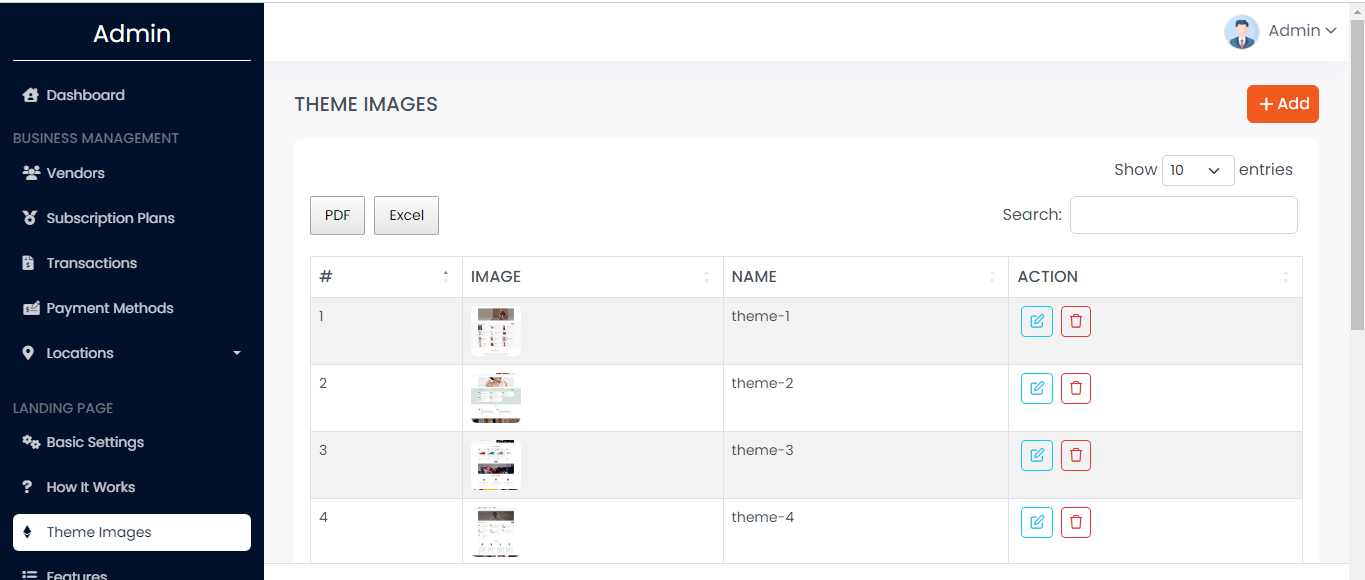This screenshot has height=580, width=1365.
Task: Click the delete trash icon for theme-2
Action: pos(1076,388)
